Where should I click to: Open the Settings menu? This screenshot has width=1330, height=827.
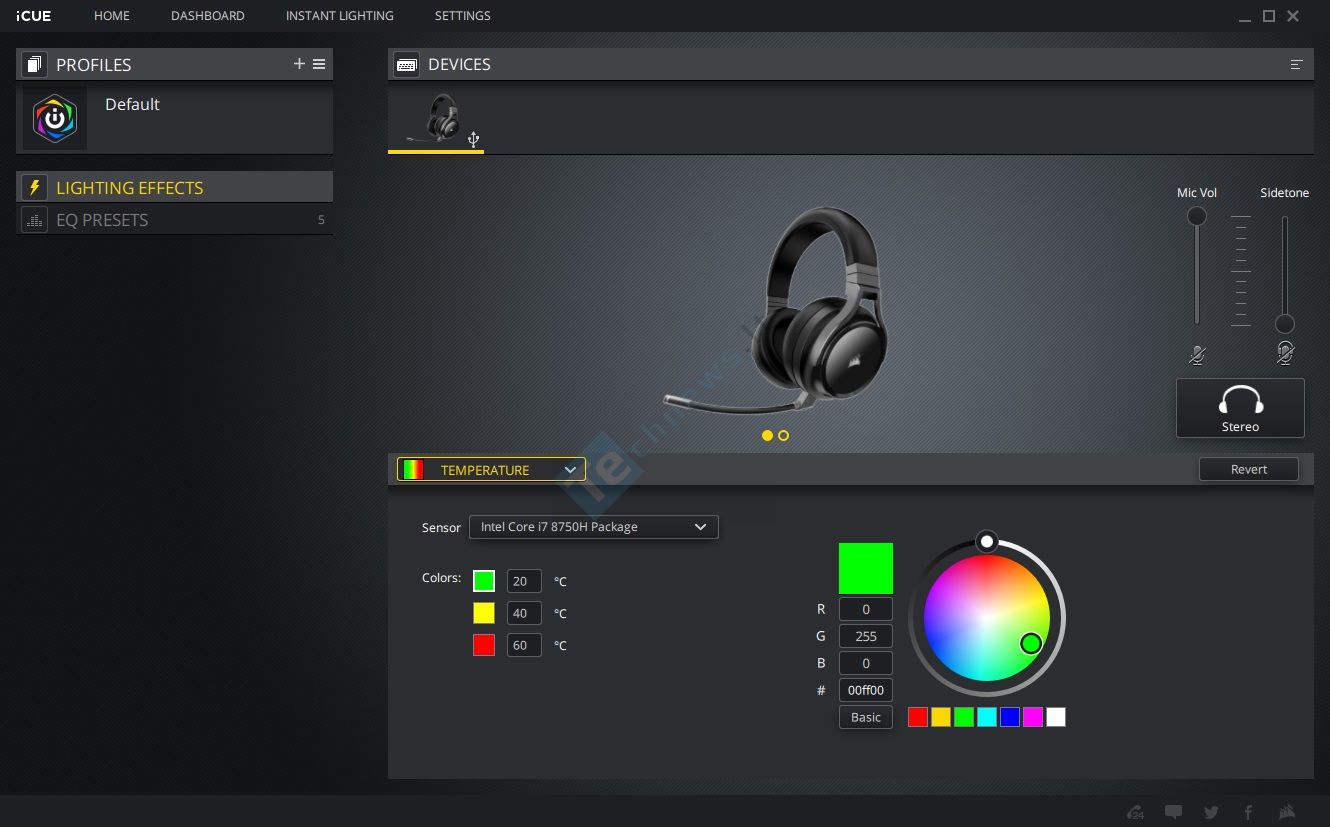point(463,16)
